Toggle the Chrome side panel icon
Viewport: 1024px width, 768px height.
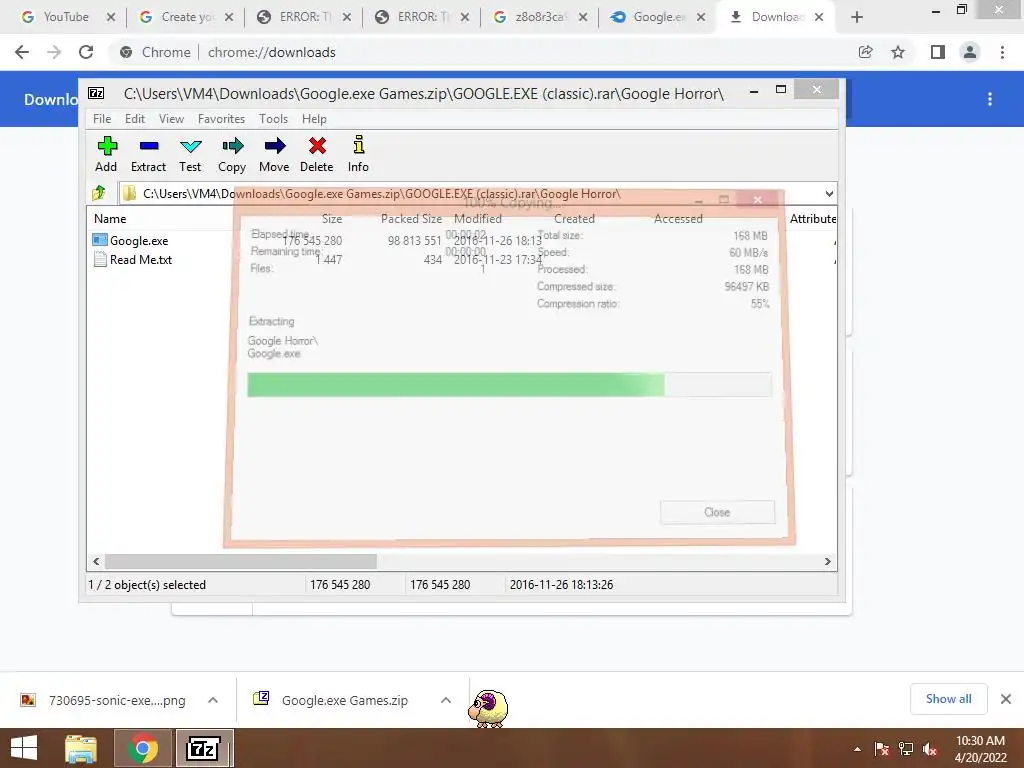point(938,52)
